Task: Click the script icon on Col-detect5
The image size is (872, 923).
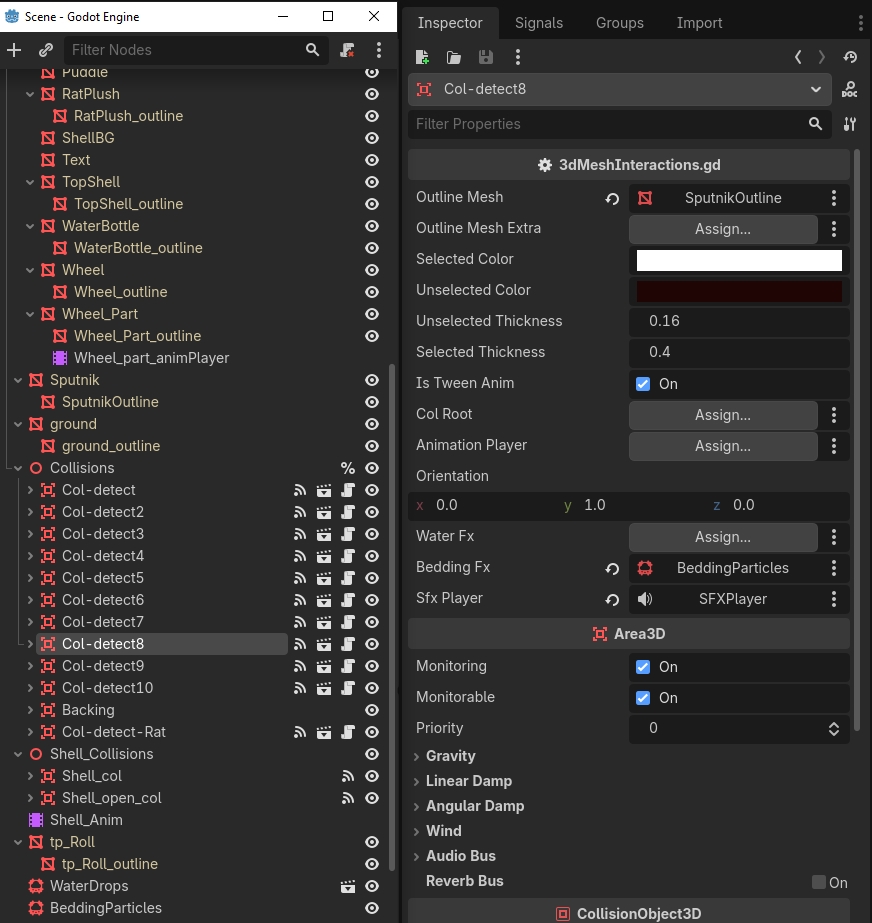Action: coord(348,578)
